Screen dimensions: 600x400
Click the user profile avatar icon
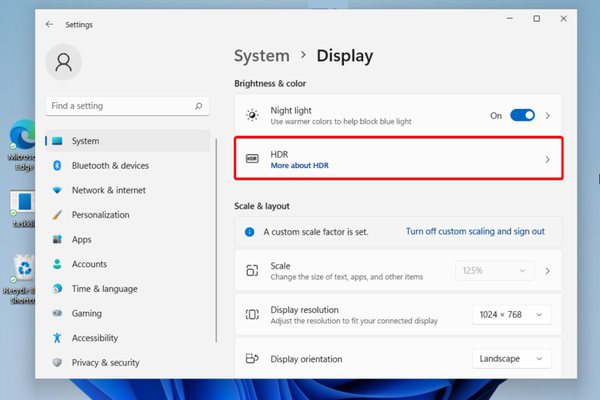[x=65, y=63]
